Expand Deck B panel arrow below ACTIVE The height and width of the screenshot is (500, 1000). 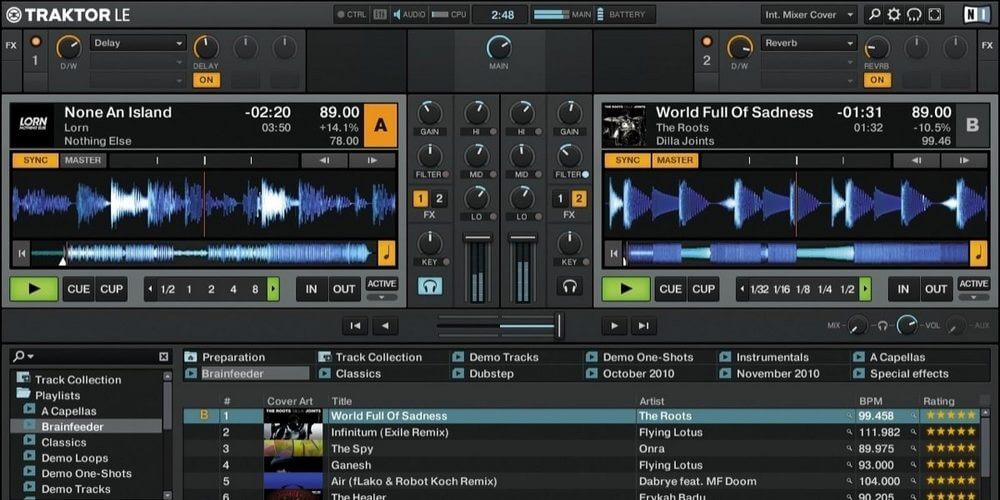pyautogui.click(x=973, y=297)
